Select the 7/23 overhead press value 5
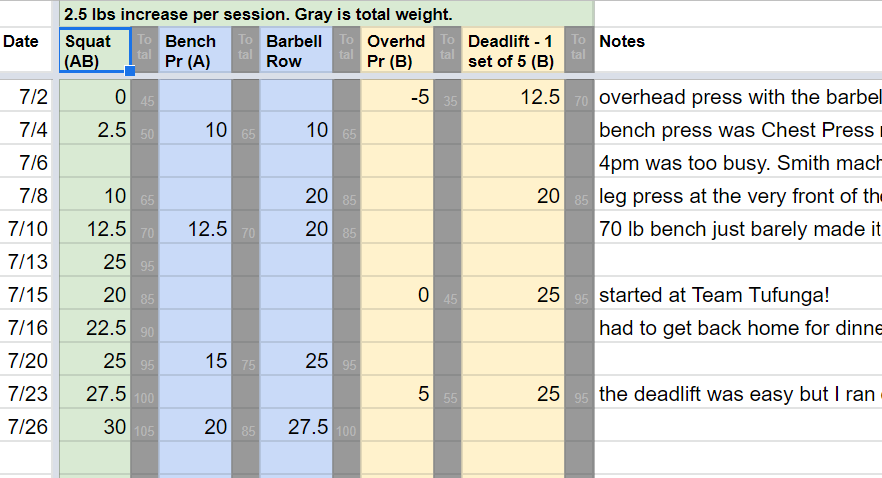Image resolution: width=882 pixels, height=478 pixels. tap(397, 394)
